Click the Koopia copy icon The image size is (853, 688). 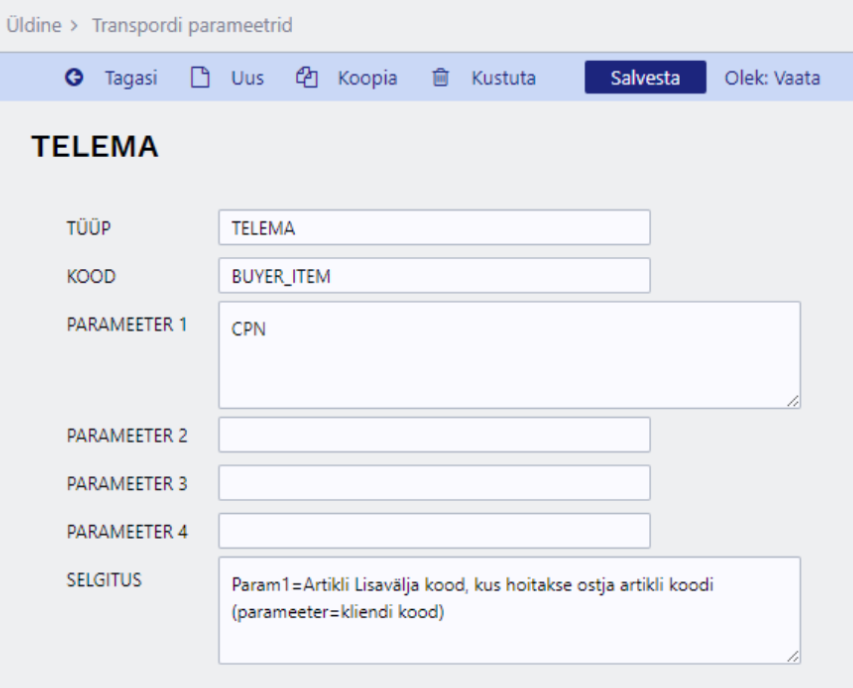tap(307, 77)
